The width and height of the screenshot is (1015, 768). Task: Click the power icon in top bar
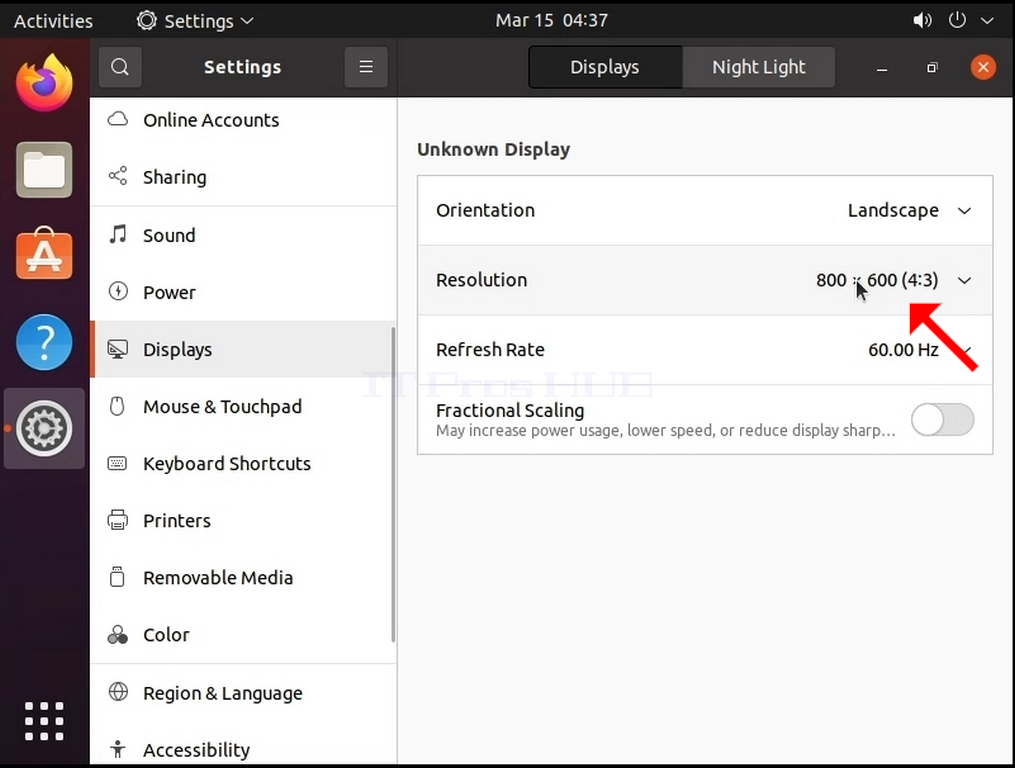[957, 20]
